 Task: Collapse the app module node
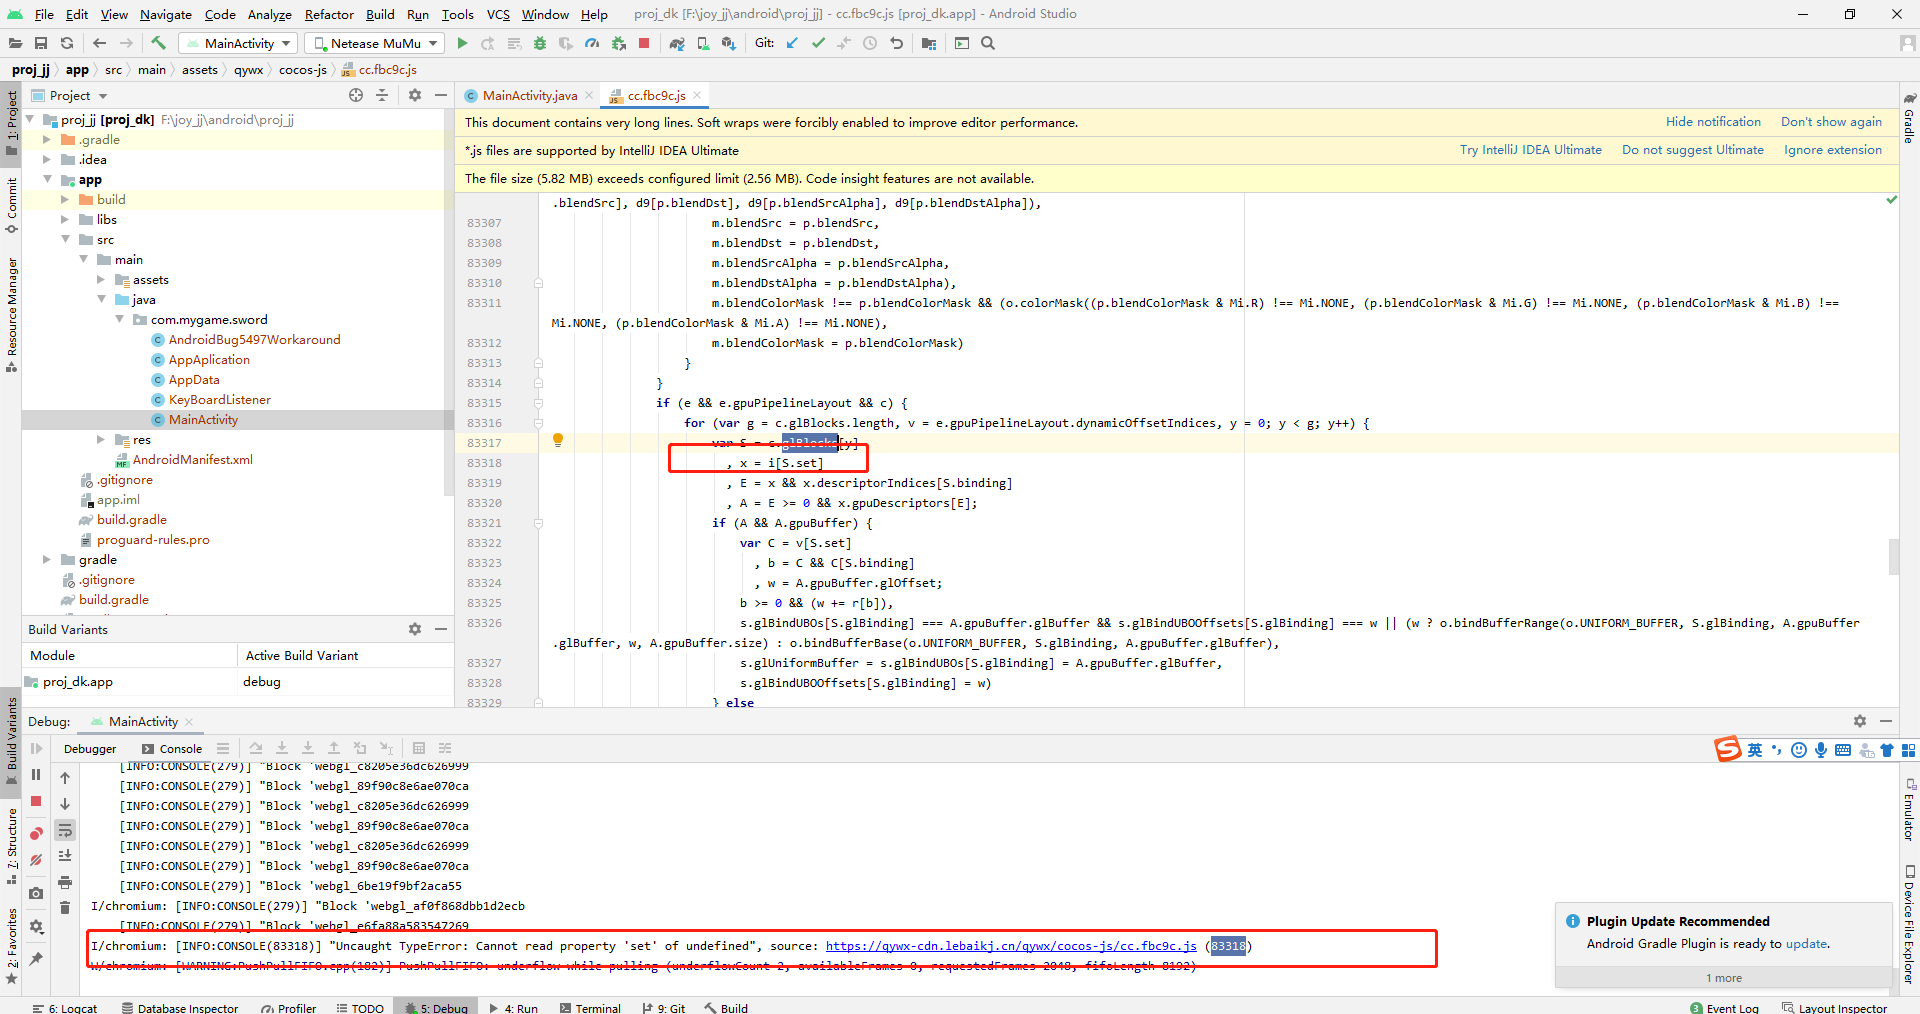point(46,180)
